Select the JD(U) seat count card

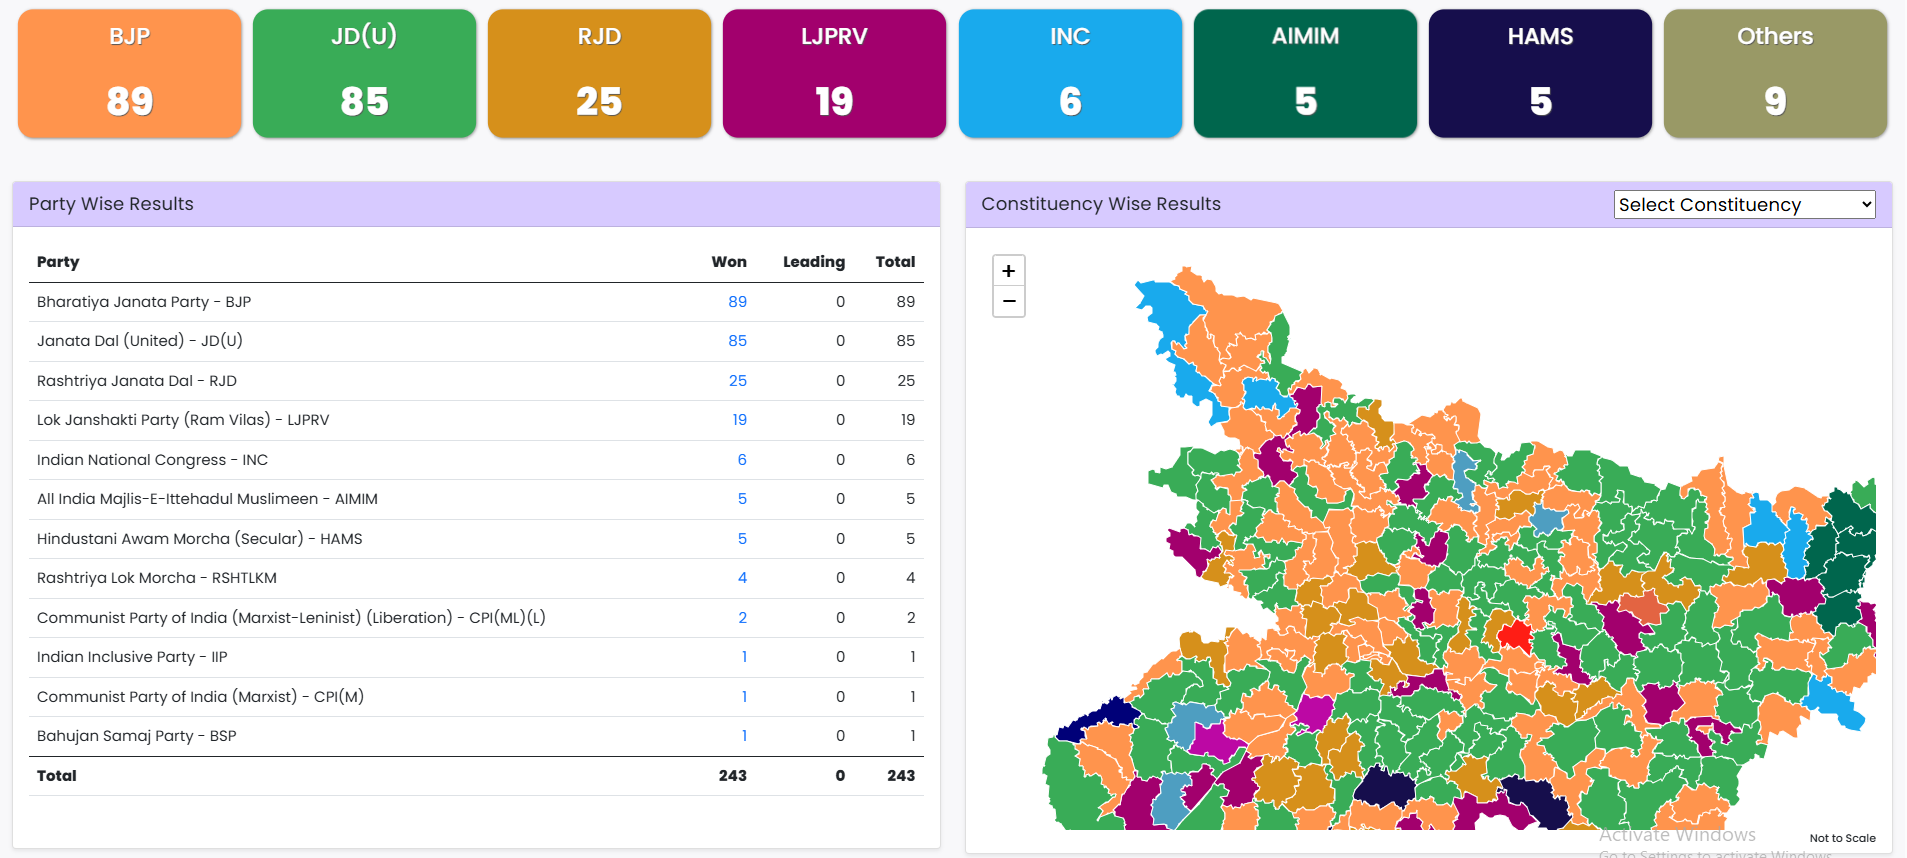364,73
